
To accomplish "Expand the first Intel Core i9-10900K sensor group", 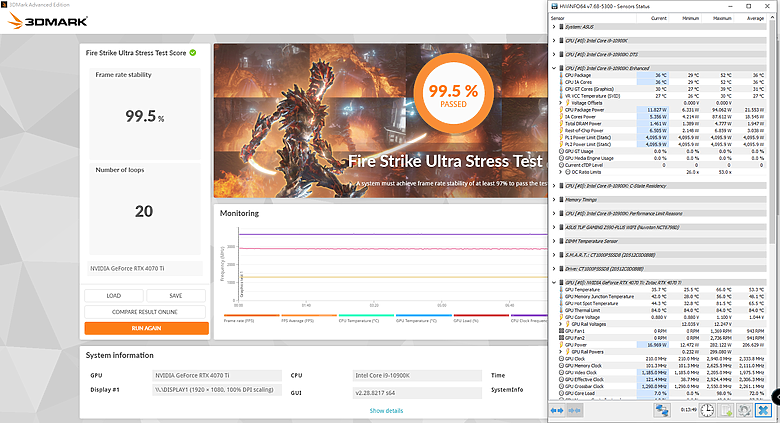I will [554, 41].
